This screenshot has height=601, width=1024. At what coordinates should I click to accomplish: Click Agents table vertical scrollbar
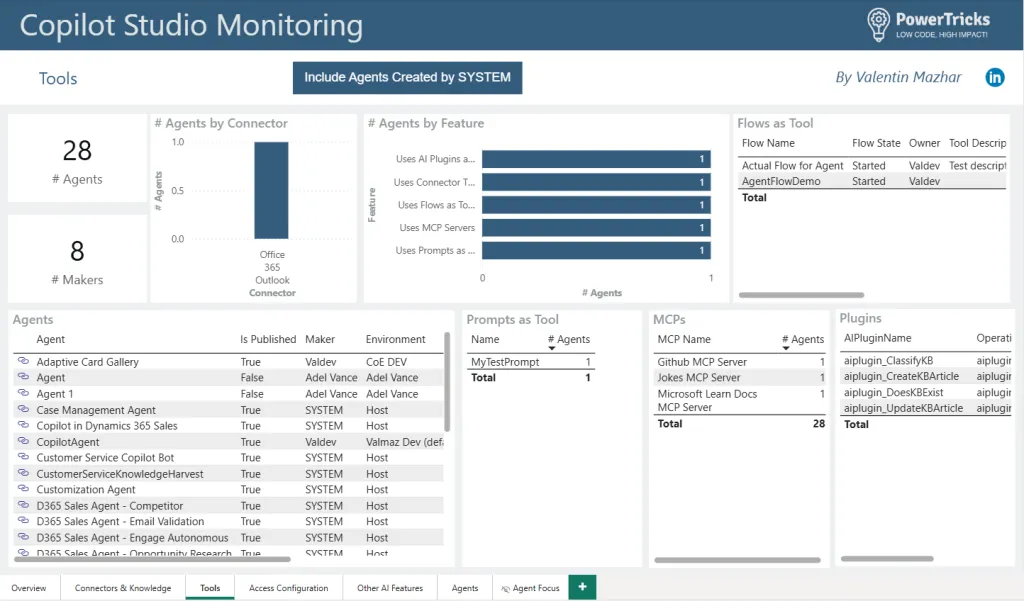447,382
